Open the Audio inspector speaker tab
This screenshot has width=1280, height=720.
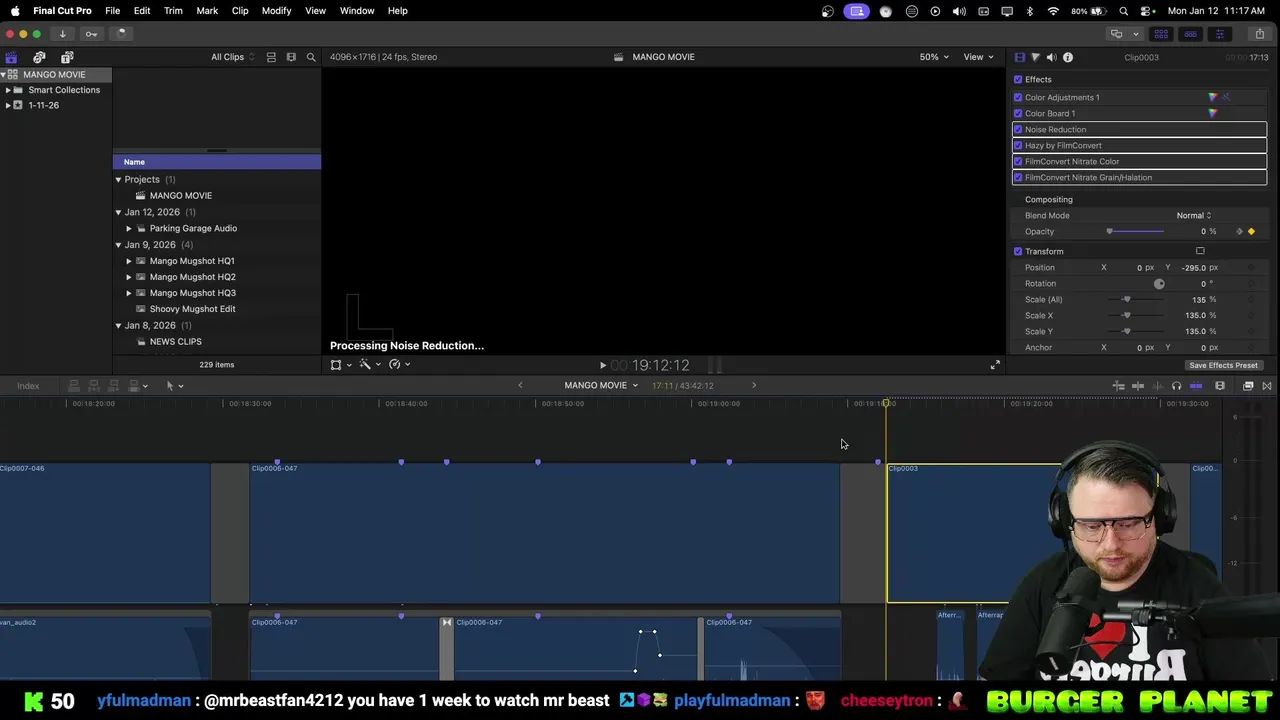[1051, 57]
